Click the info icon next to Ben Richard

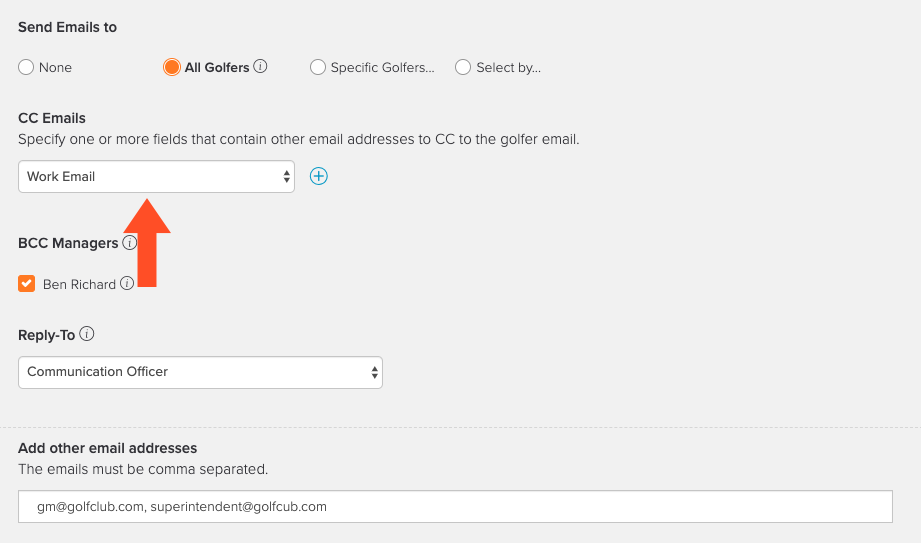(127, 283)
